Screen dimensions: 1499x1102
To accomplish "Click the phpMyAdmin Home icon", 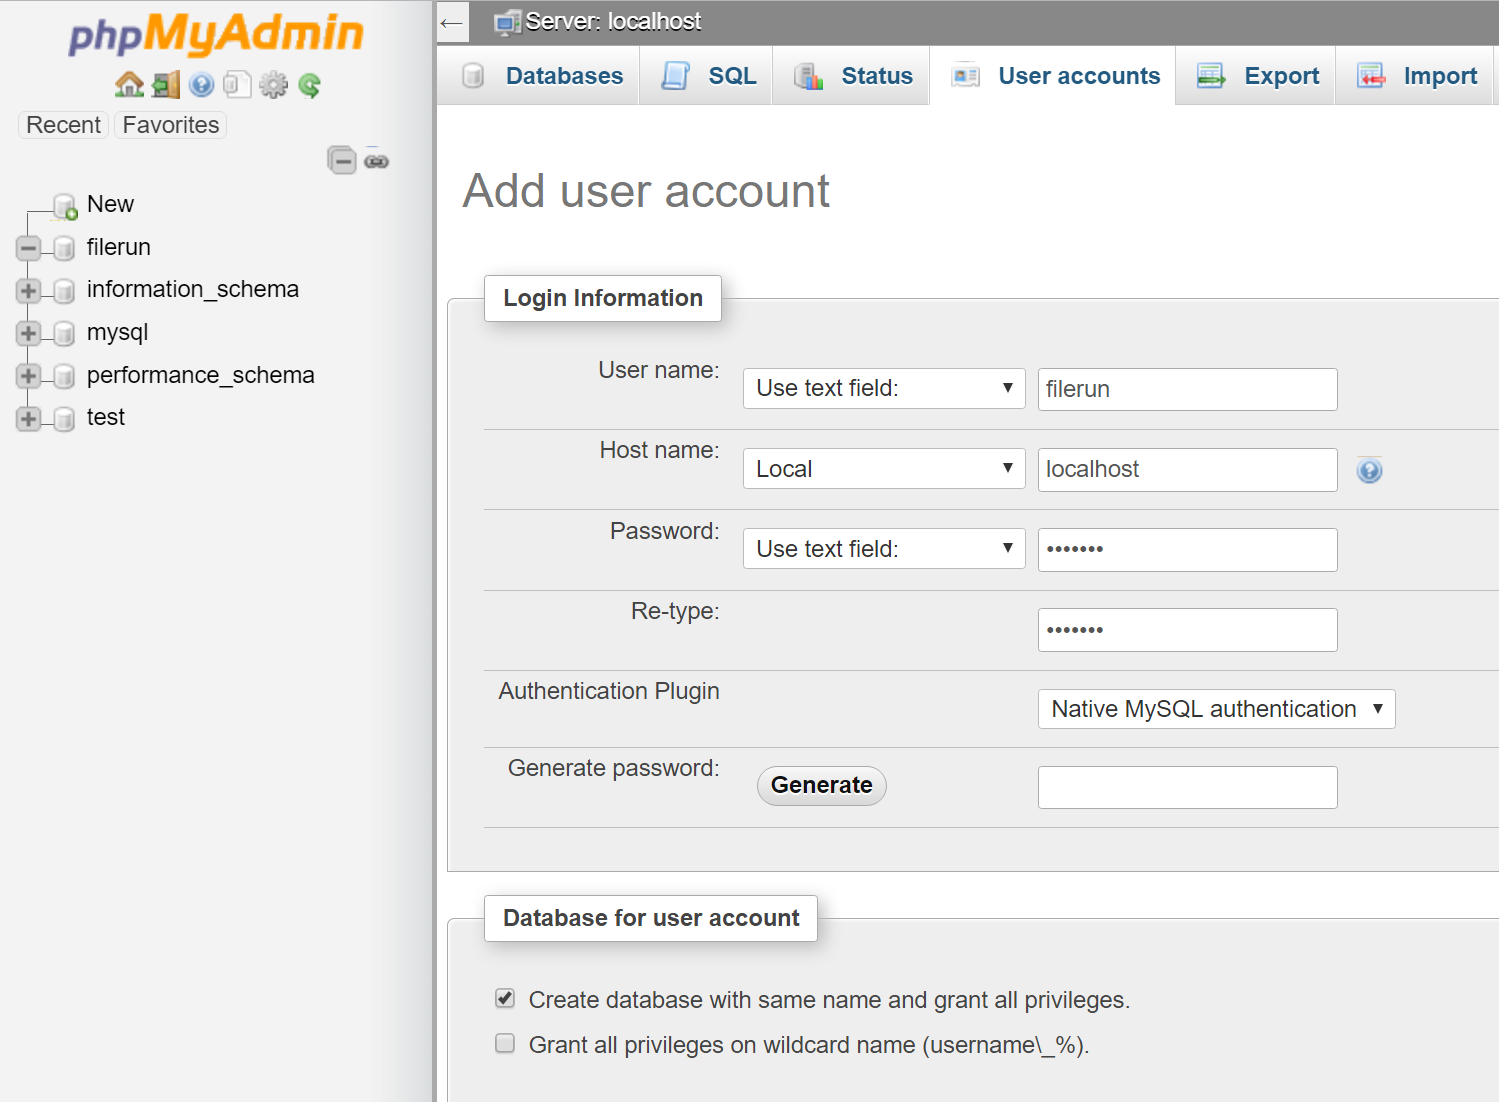I will tap(129, 84).
